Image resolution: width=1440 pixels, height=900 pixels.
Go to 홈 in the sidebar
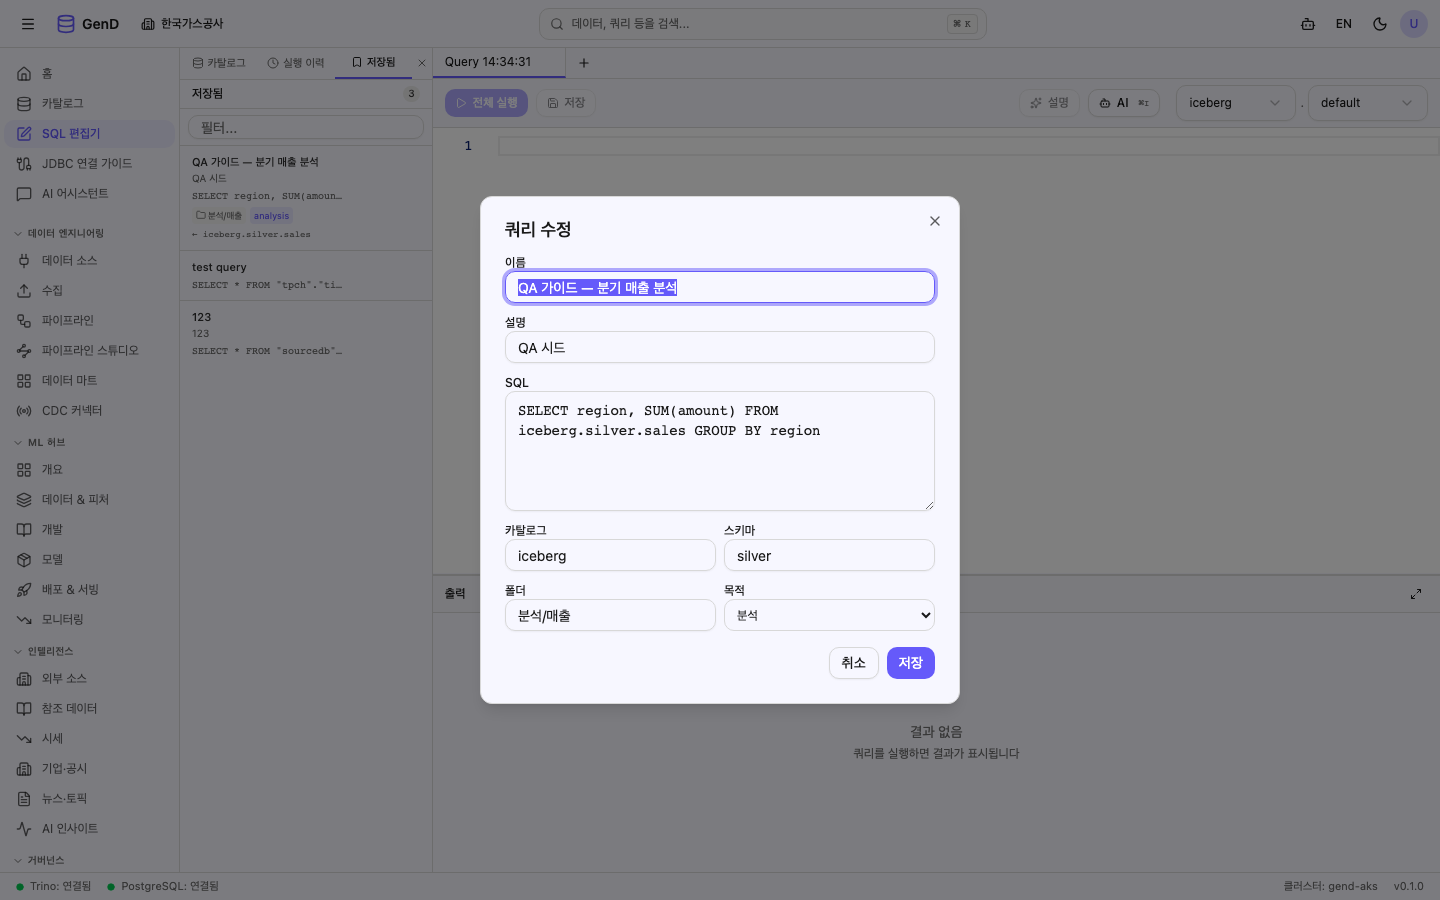(90, 73)
